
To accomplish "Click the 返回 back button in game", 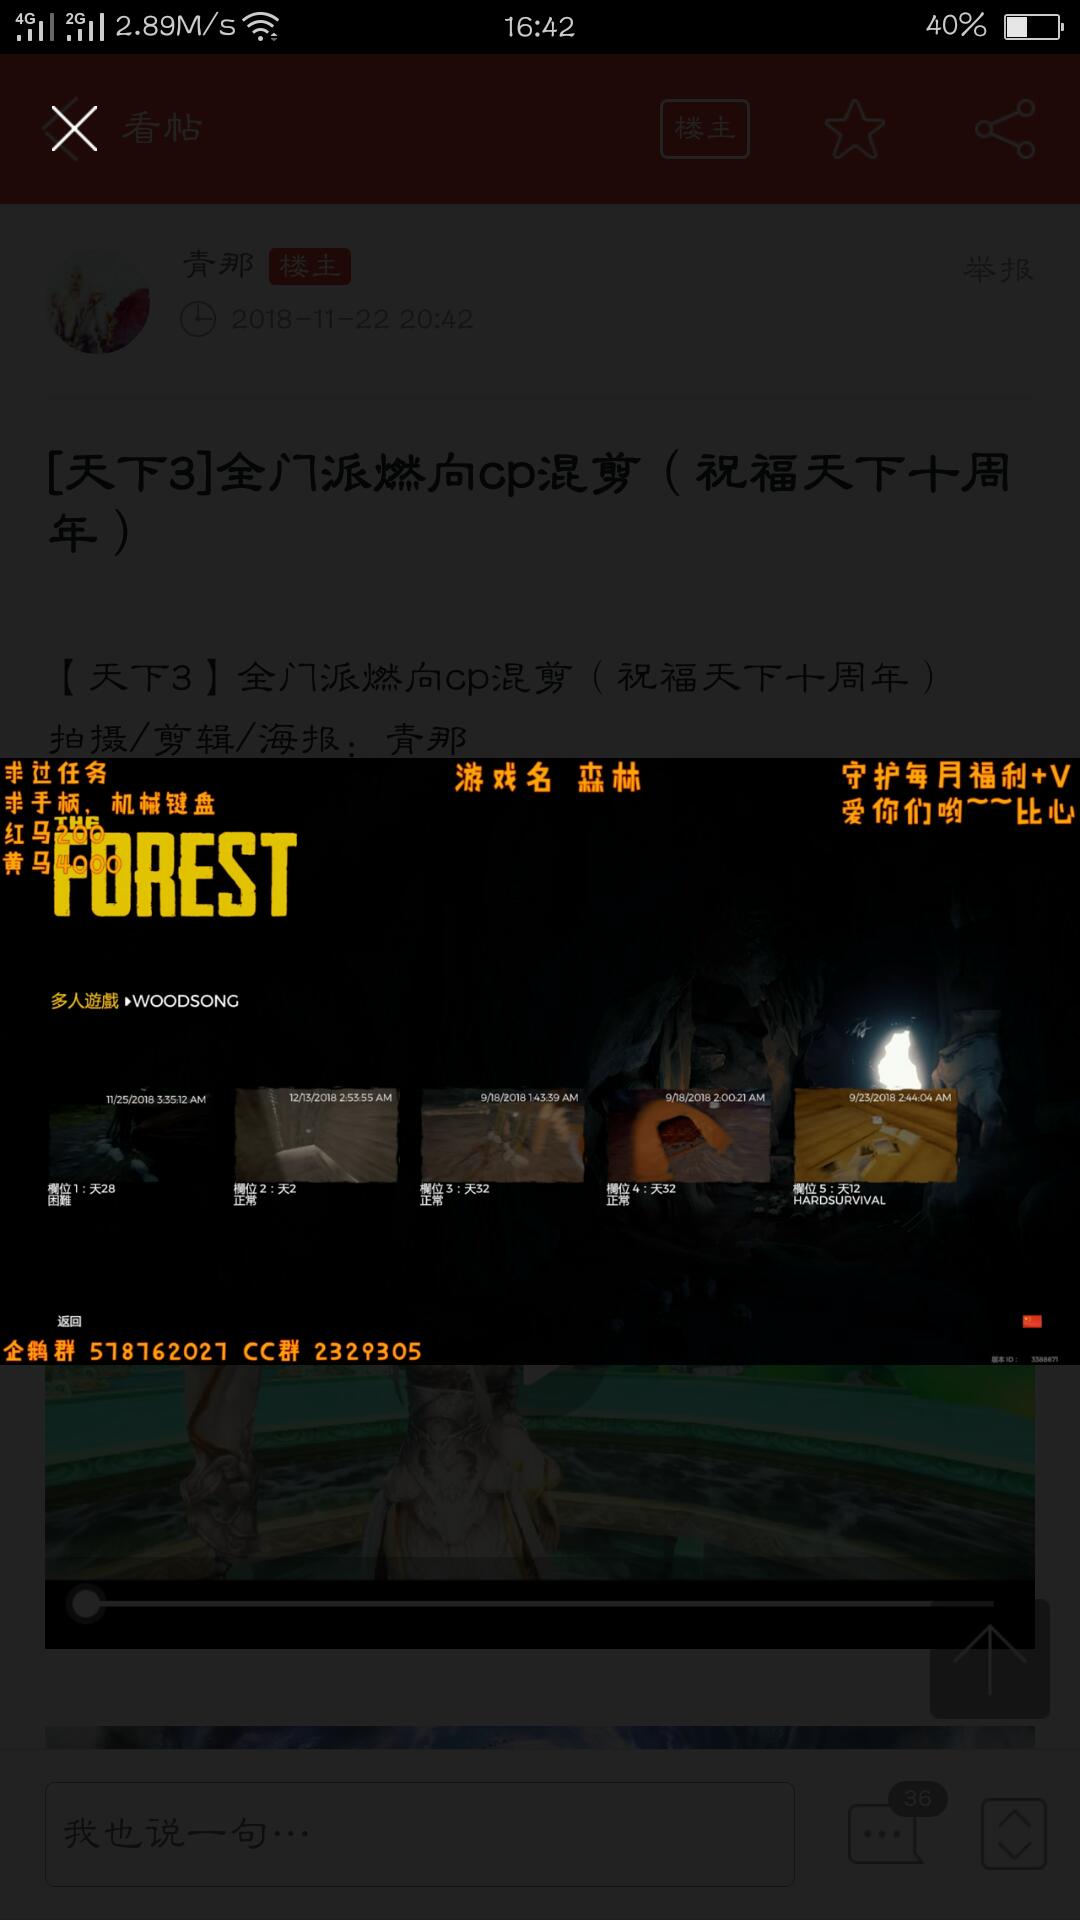I will 69,1321.
